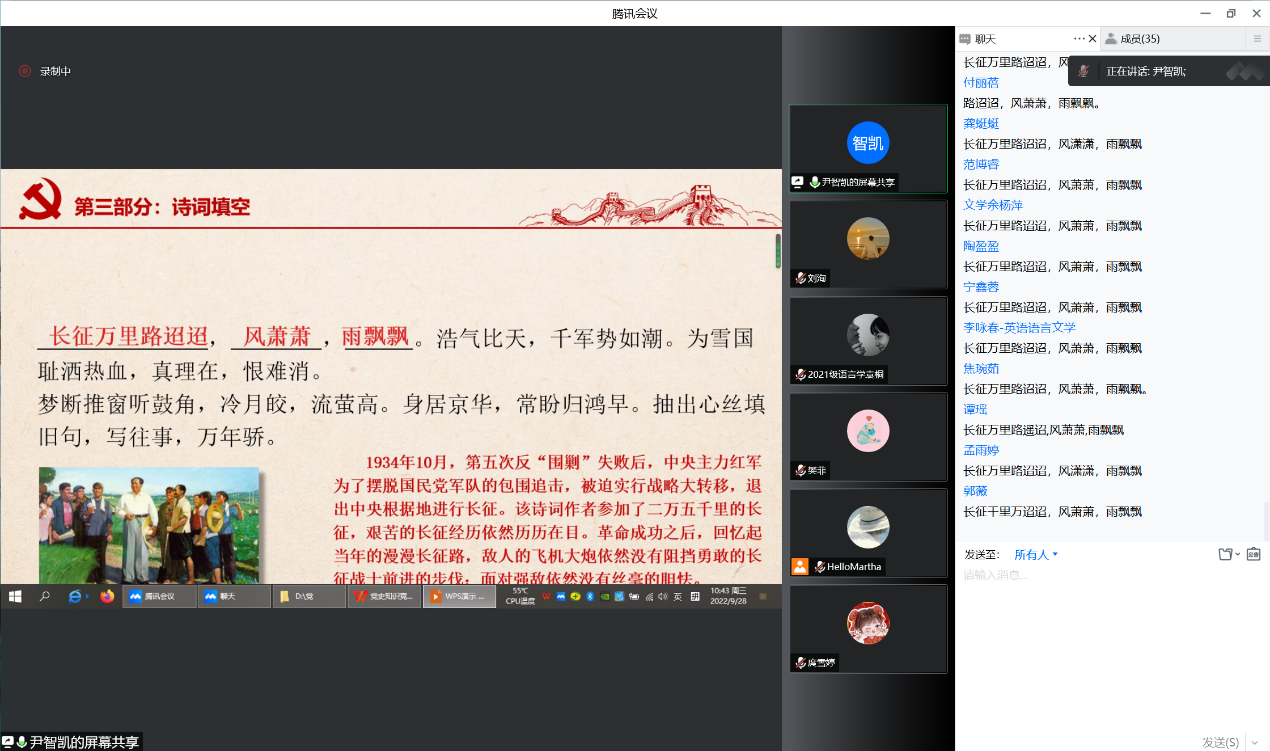
Task: Open the announcement clipboard icon
Action: [1253, 554]
